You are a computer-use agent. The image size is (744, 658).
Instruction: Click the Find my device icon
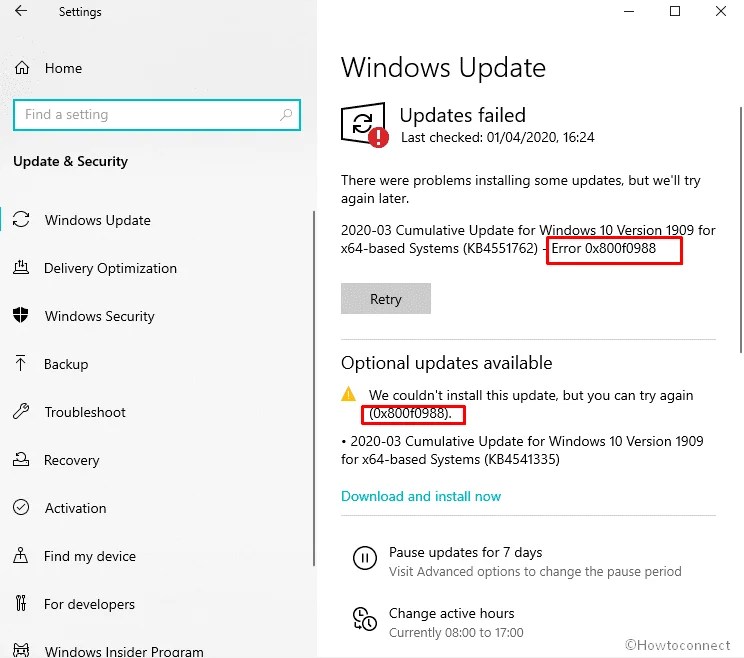(x=20, y=555)
